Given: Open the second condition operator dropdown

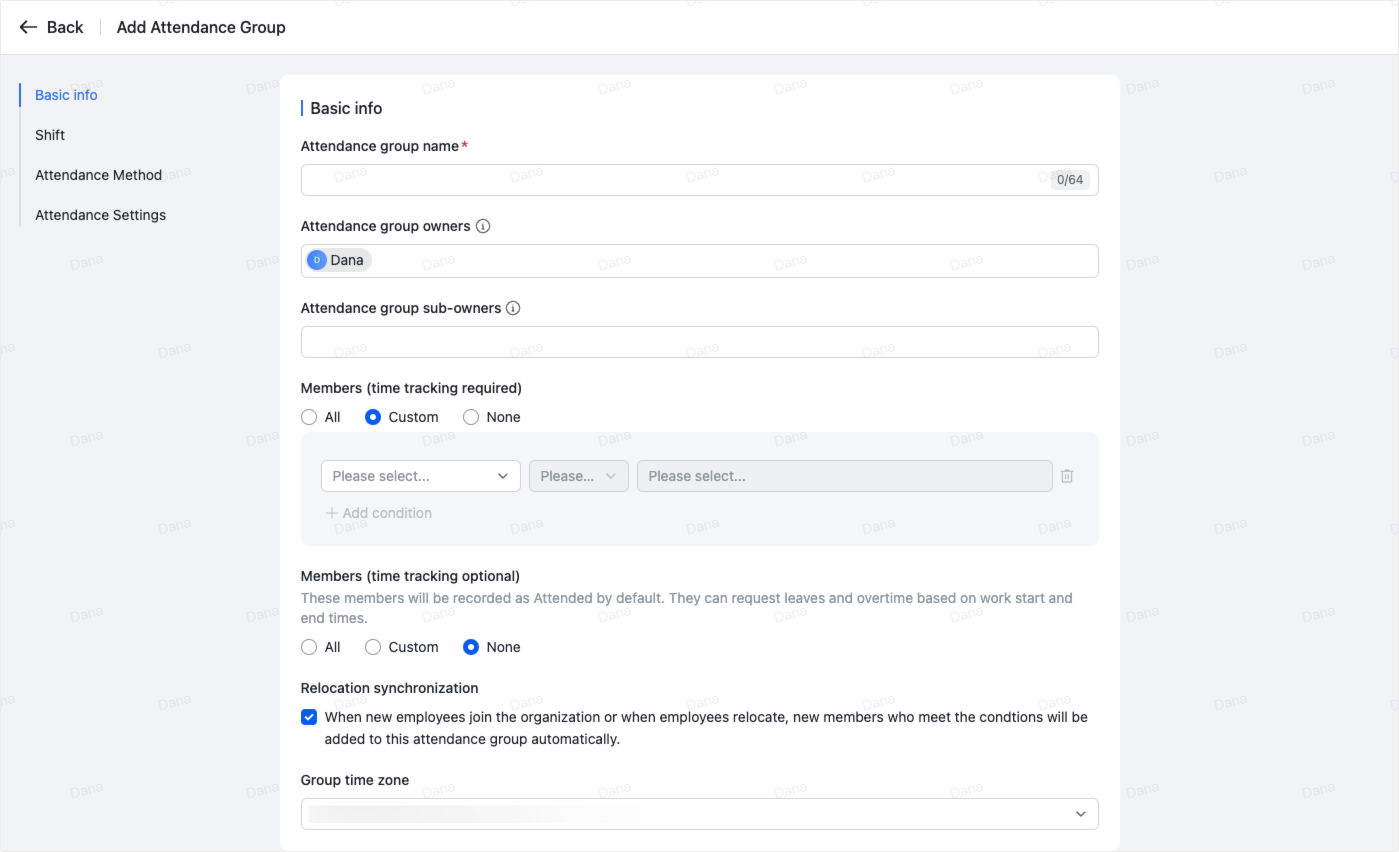Looking at the screenshot, I should [578, 476].
